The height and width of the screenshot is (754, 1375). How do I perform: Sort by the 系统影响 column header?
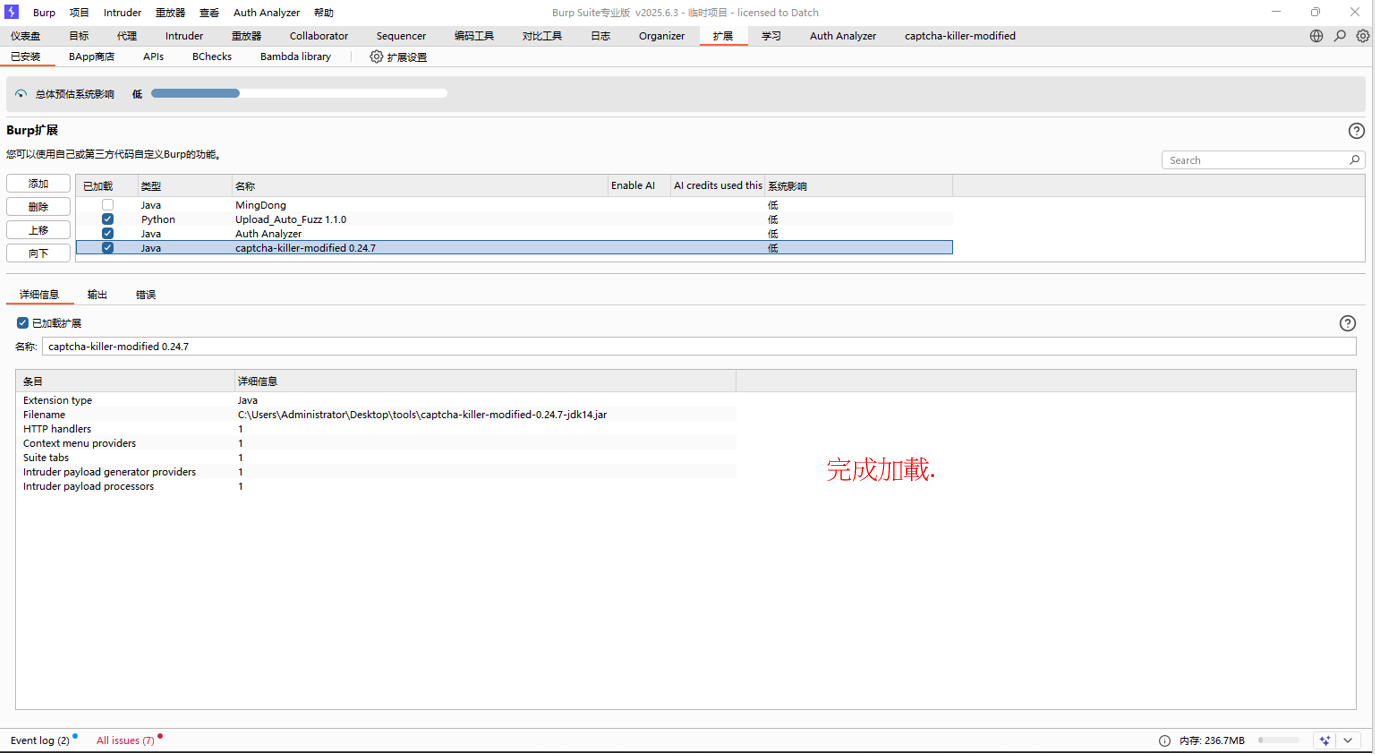point(858,186)
